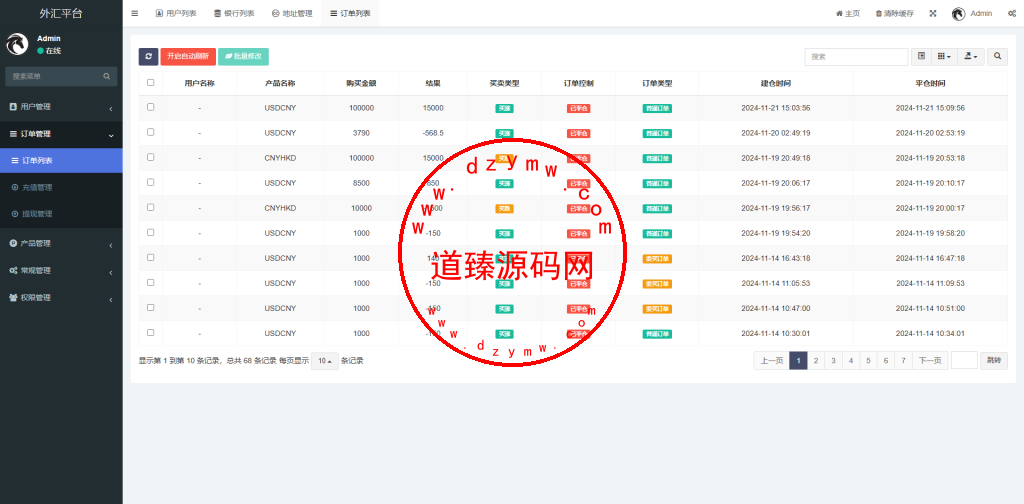Viewport: 1024px width, 504px height.
Task: Click the sidebar Admin profile avatar
Action: pos(17,44)
